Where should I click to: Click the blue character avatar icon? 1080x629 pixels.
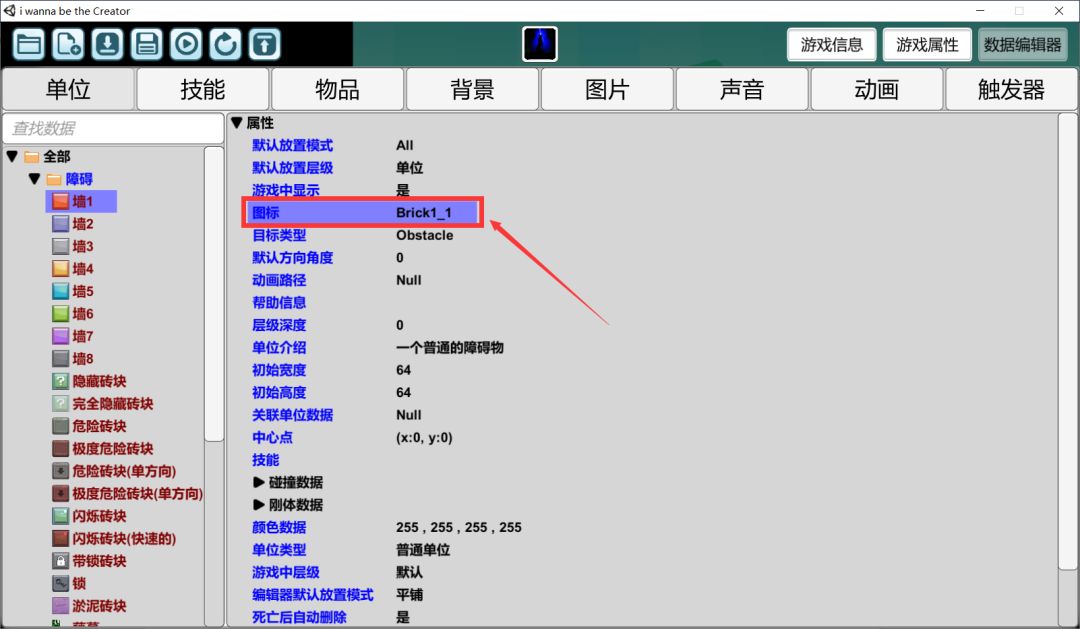click(540, 44)
